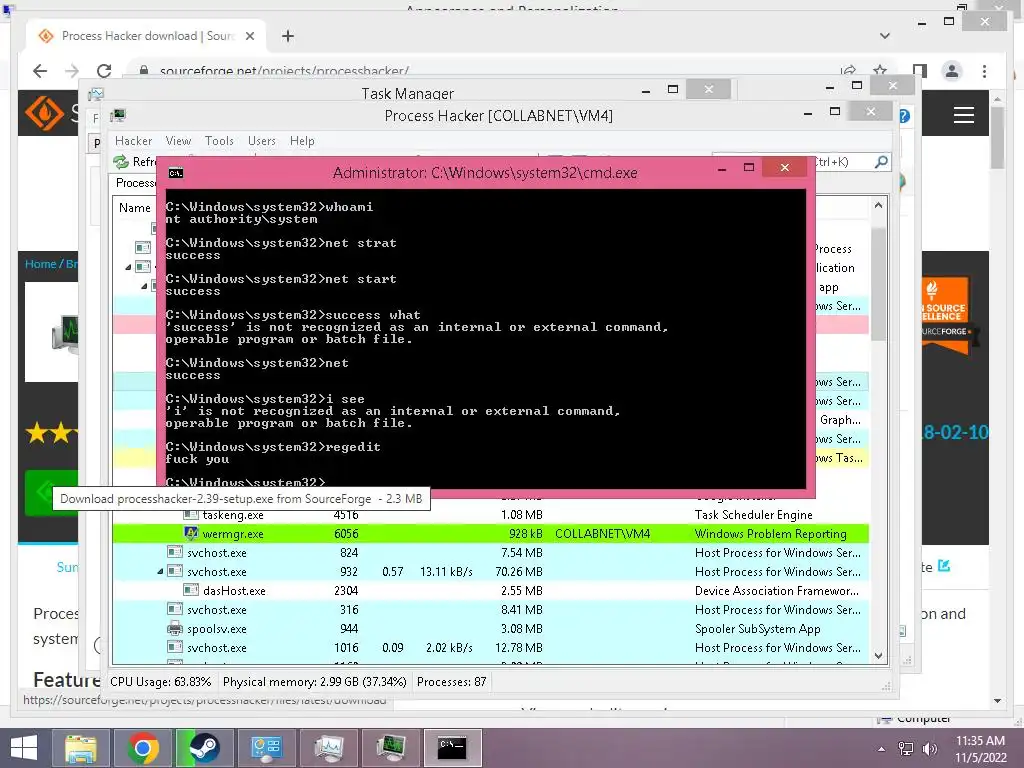
Task: Click the Name column header
Action: point(135,208)
